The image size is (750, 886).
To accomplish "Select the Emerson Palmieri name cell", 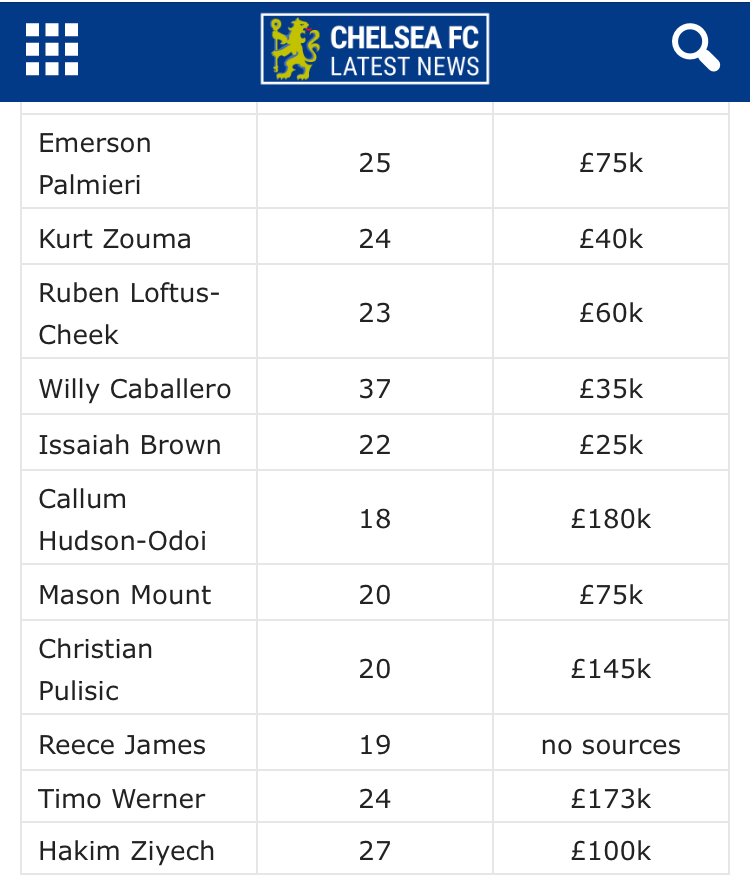I will pos(95,163).
